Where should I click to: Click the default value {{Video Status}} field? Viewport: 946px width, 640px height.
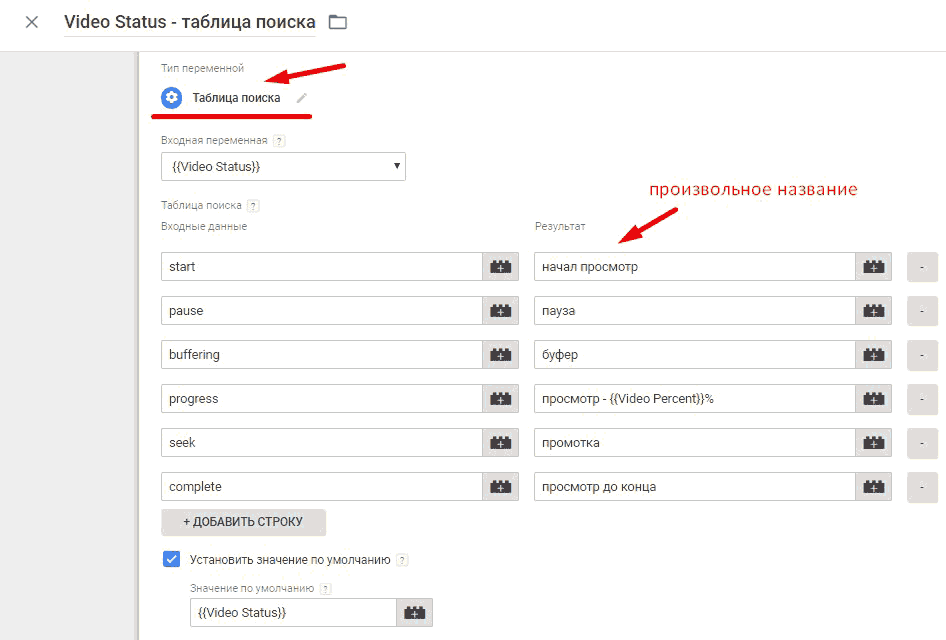point(292,612)
